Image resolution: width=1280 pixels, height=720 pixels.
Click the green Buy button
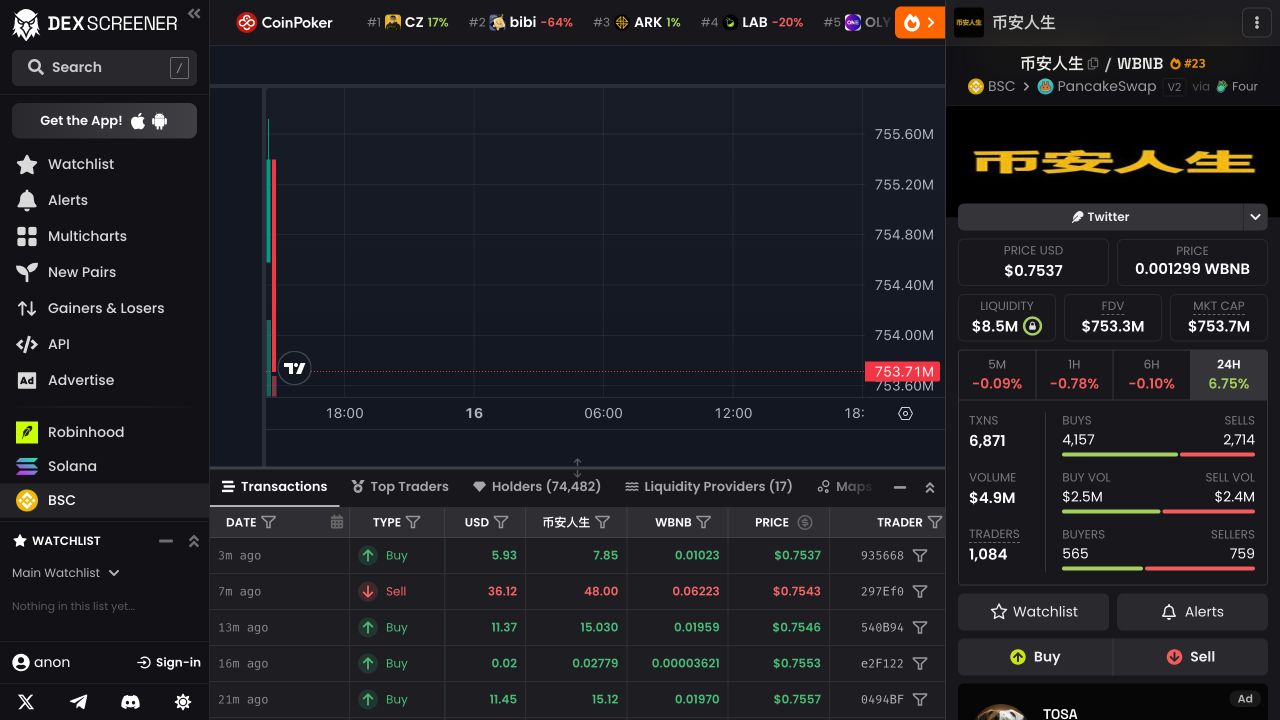tap(1035, 657)
